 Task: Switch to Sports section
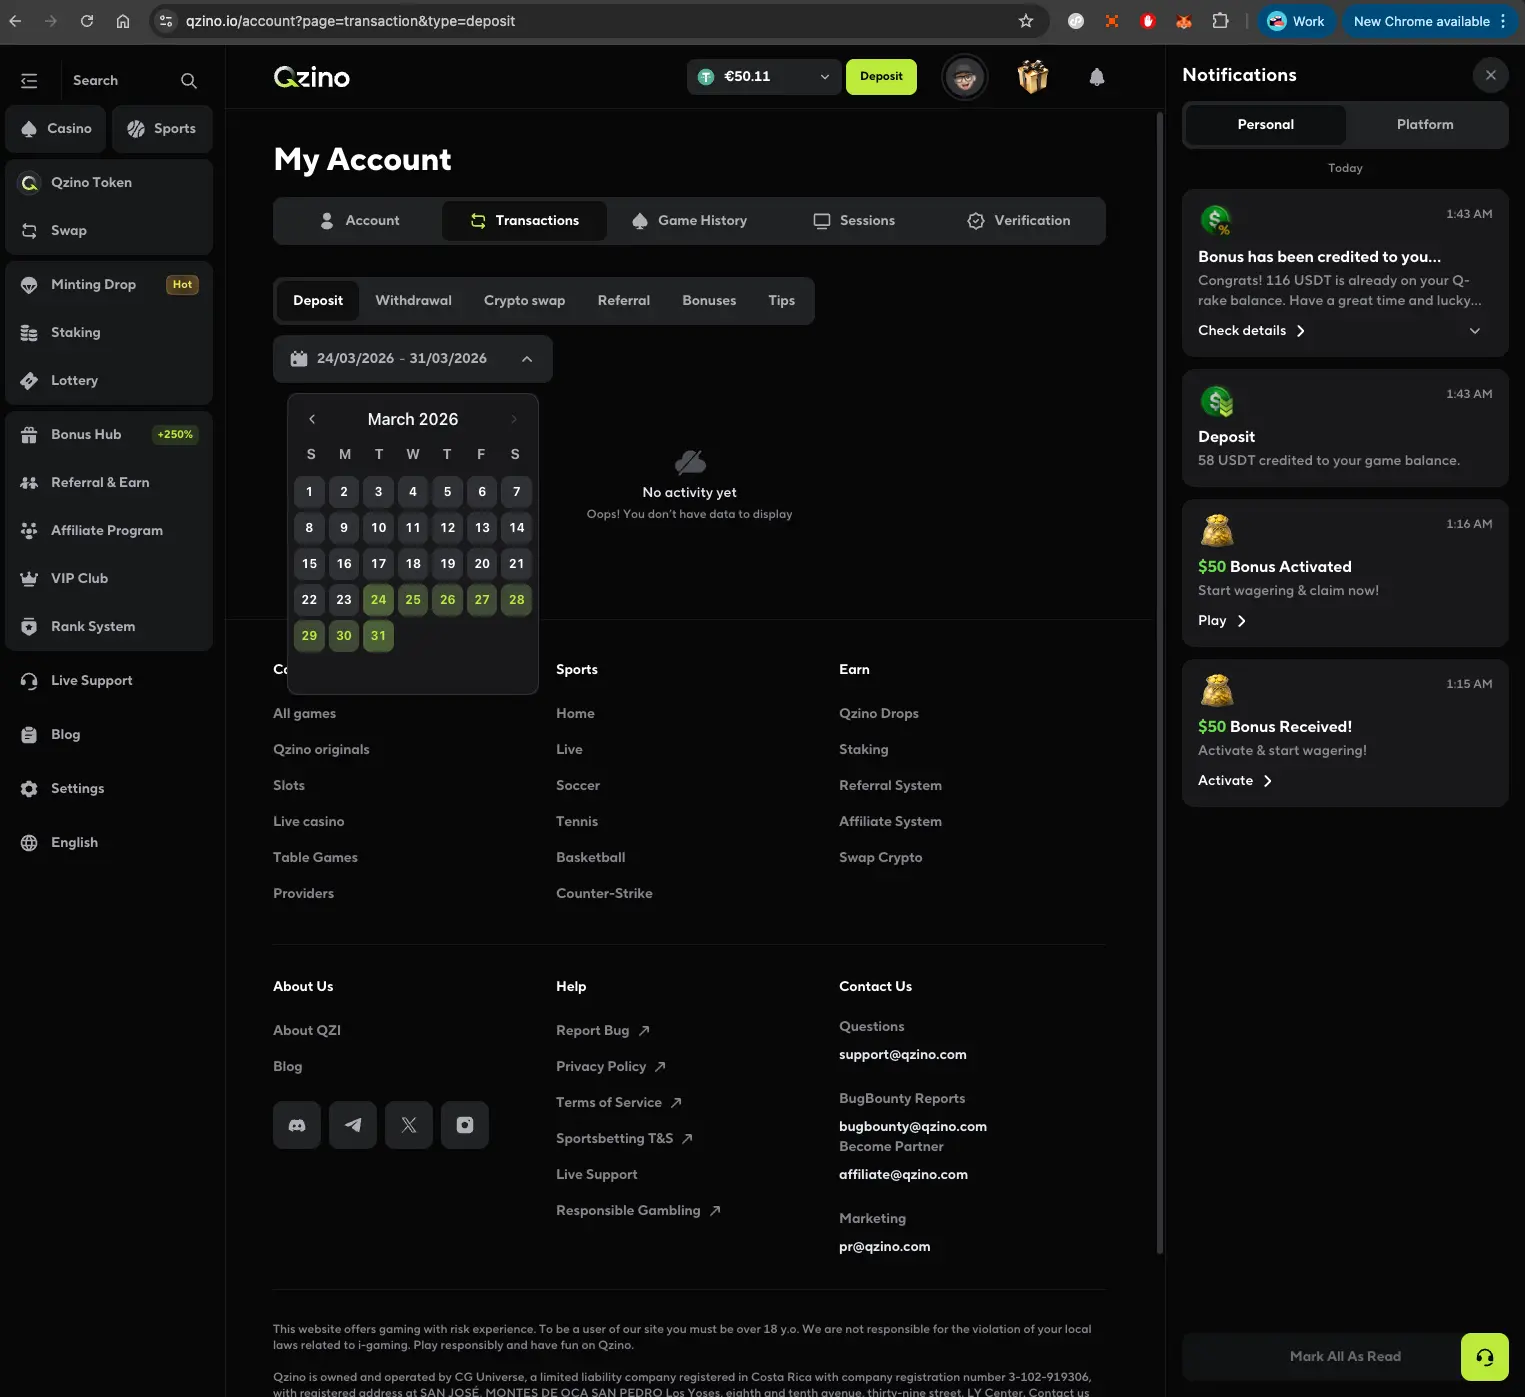click(x=162, y=129)
